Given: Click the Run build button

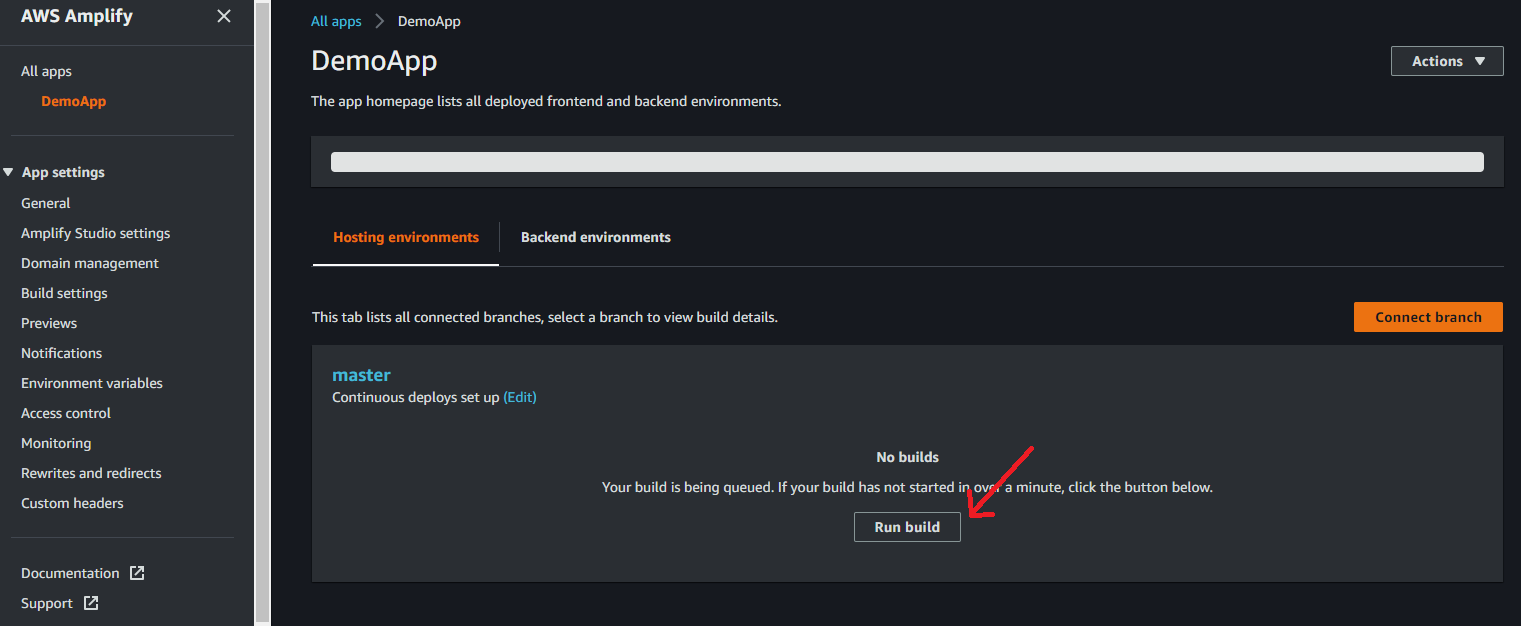Looking at the screenshot, I should 907,527.
